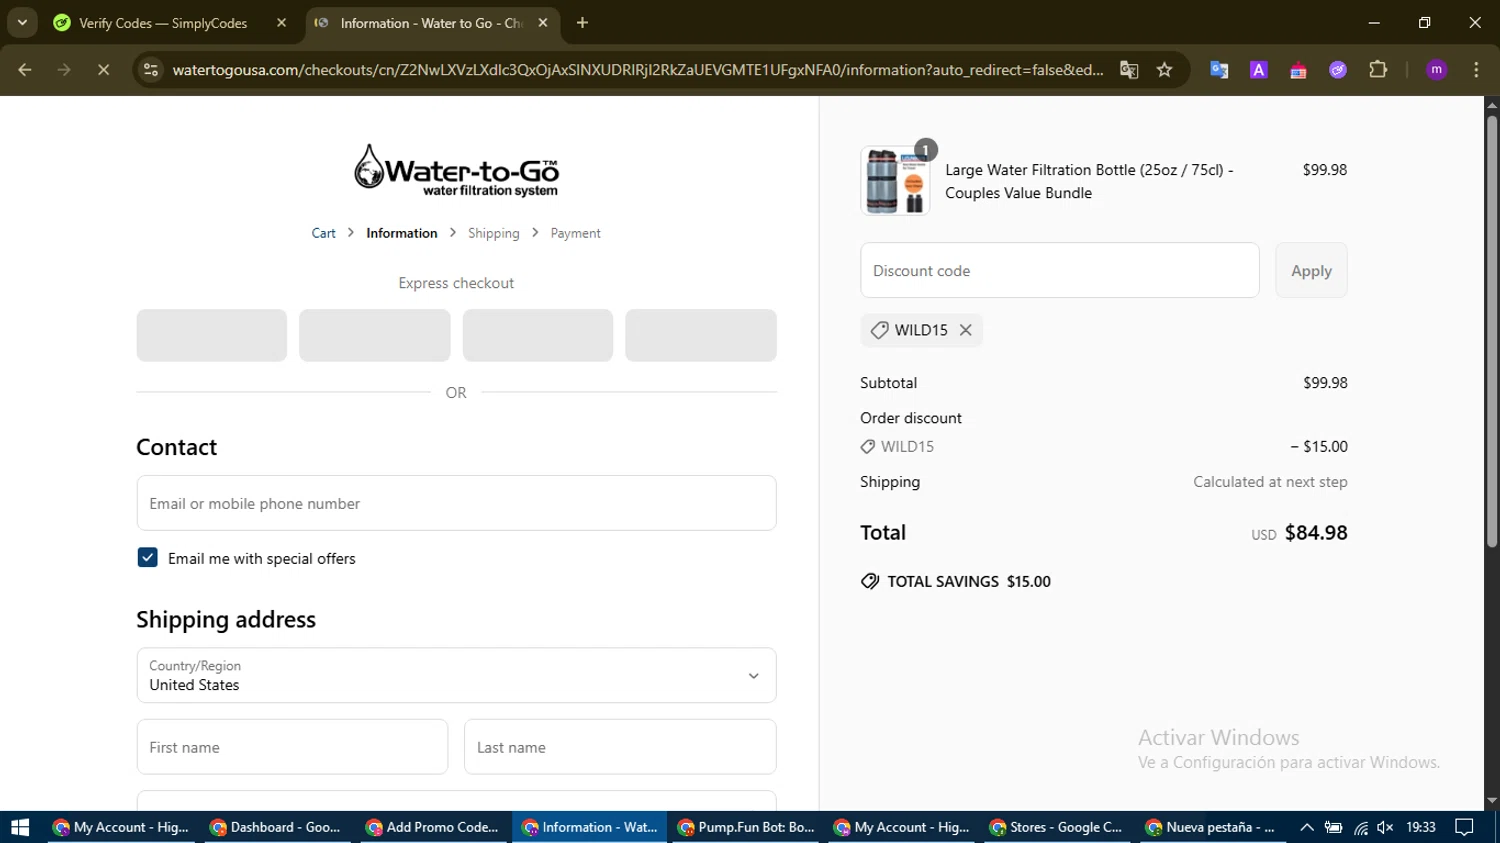Open the Google Translate extension
Image resolution: width=1500 pixels, height=843 pixels.
pos(1219,70)
